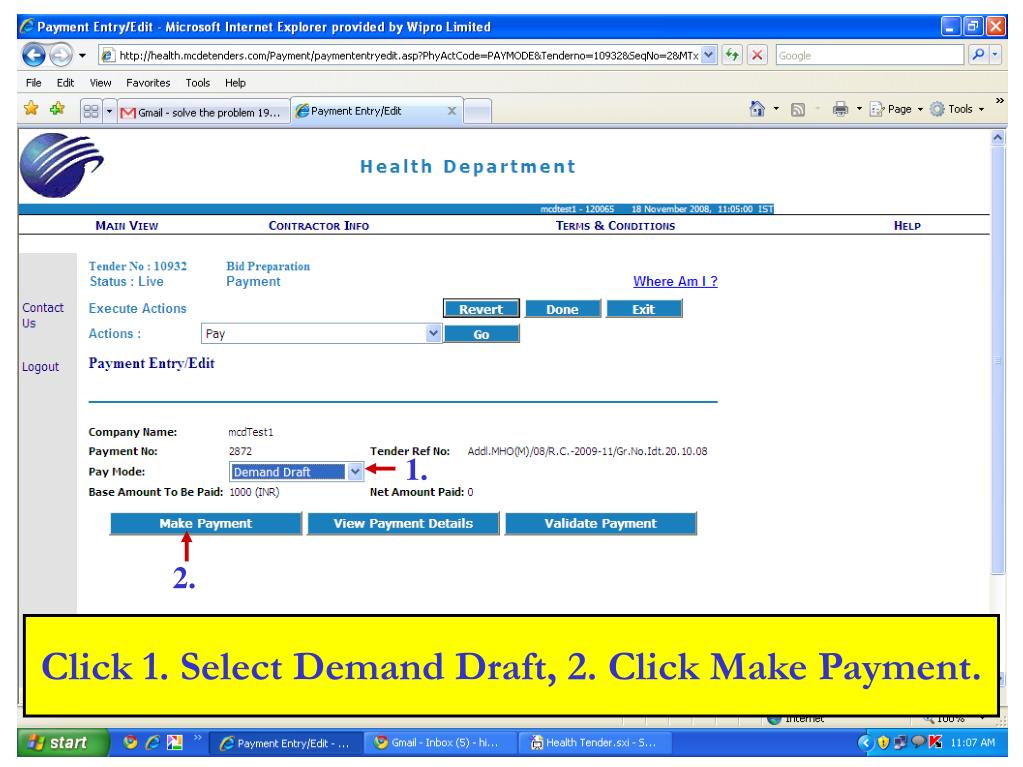Open the Help navigation item on page
Screen dimensions: 1023x767
[907, 226]
